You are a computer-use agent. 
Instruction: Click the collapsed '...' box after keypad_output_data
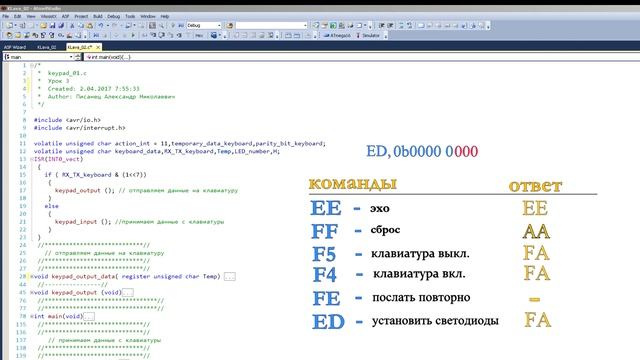coord(230,277)
